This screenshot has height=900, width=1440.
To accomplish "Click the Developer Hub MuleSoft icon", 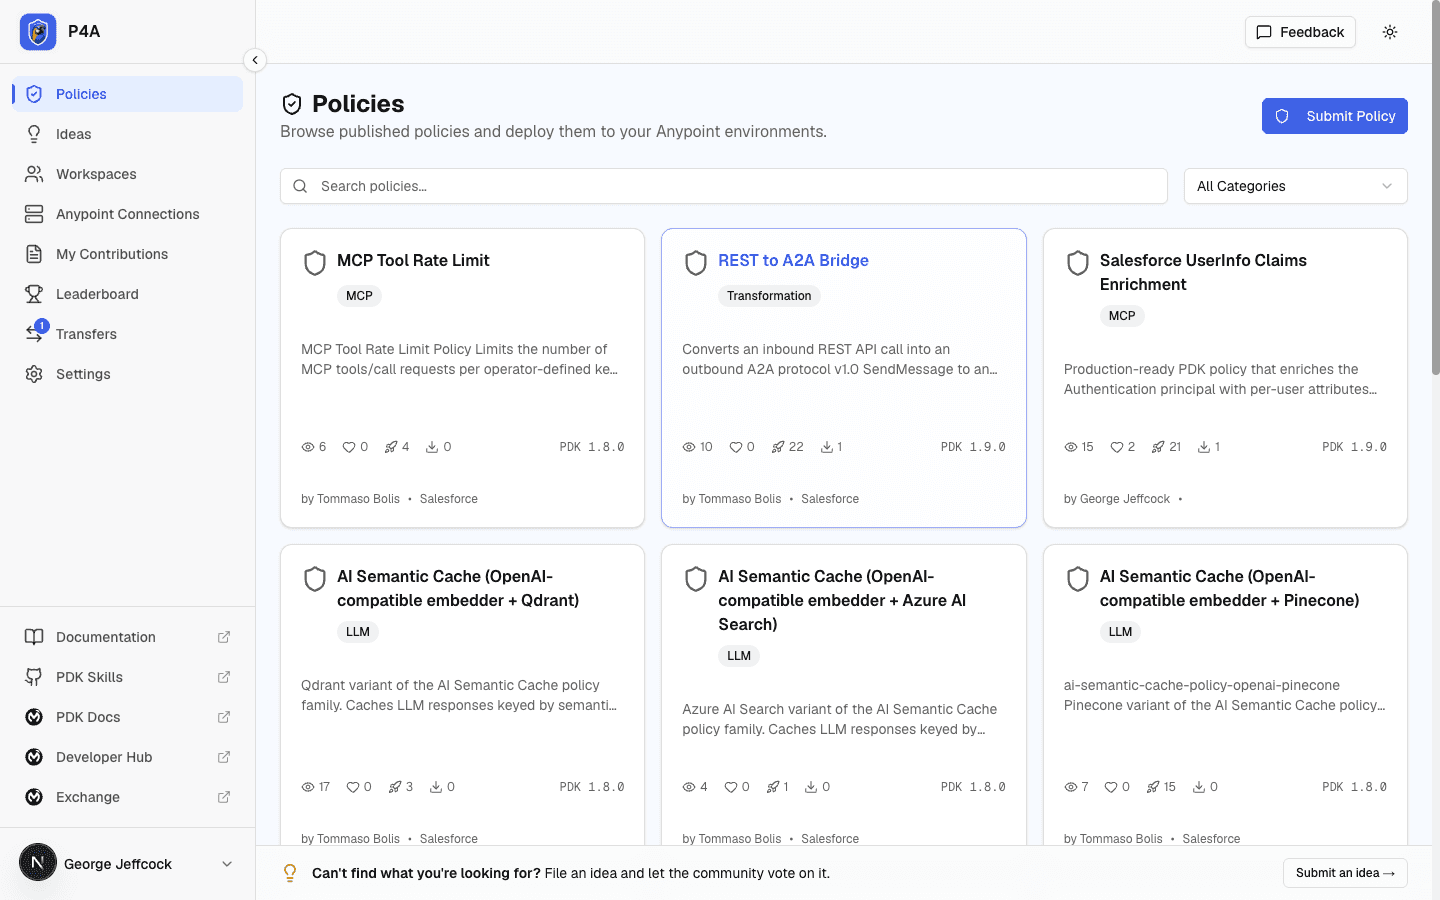I will point(34,757).
